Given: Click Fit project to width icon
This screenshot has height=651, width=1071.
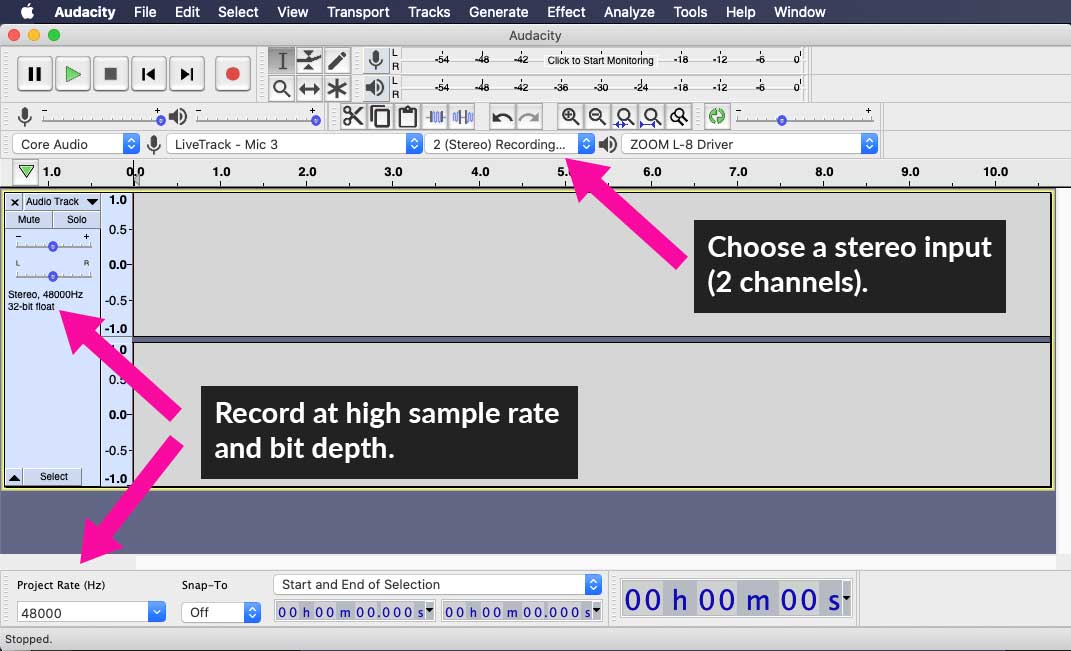Looking at the screenshot, I should (651, 117).
